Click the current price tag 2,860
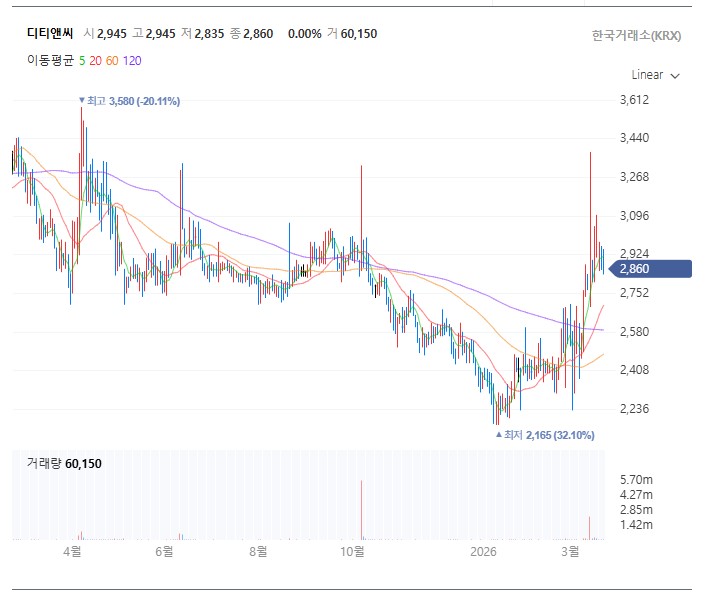 [x=650, y=269]
